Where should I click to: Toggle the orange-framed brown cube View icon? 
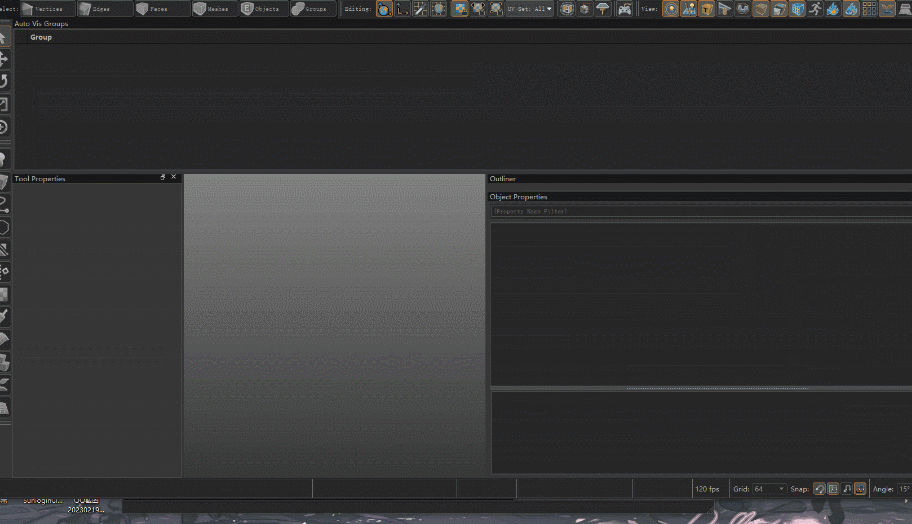(761, 9)
